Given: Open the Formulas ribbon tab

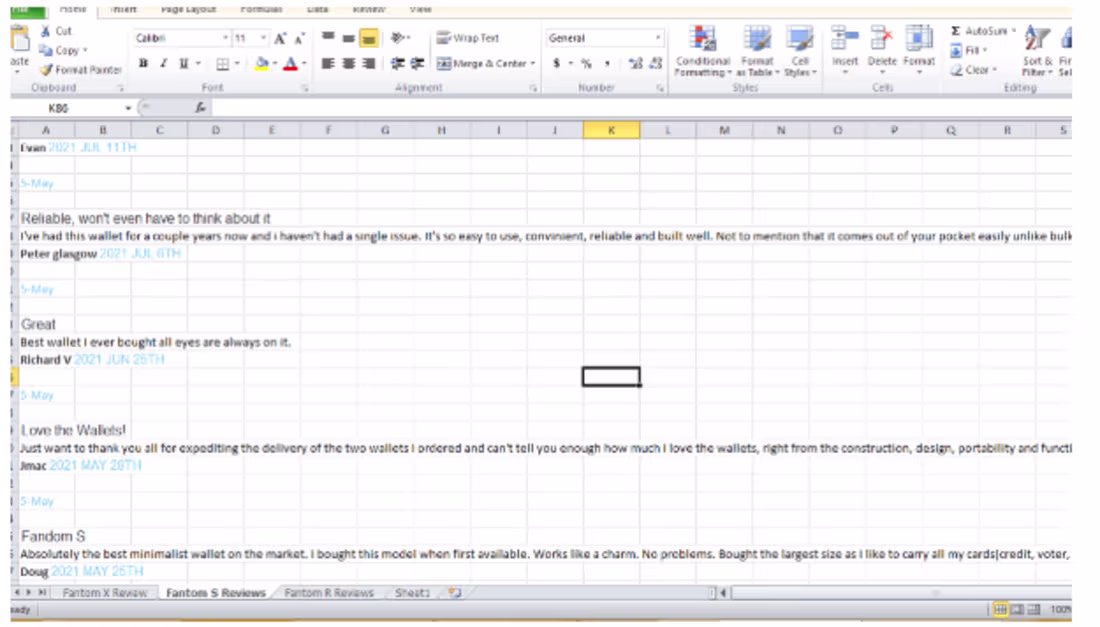Looking at the screenshot, I should pyautogui.click(x=261, y=9).
